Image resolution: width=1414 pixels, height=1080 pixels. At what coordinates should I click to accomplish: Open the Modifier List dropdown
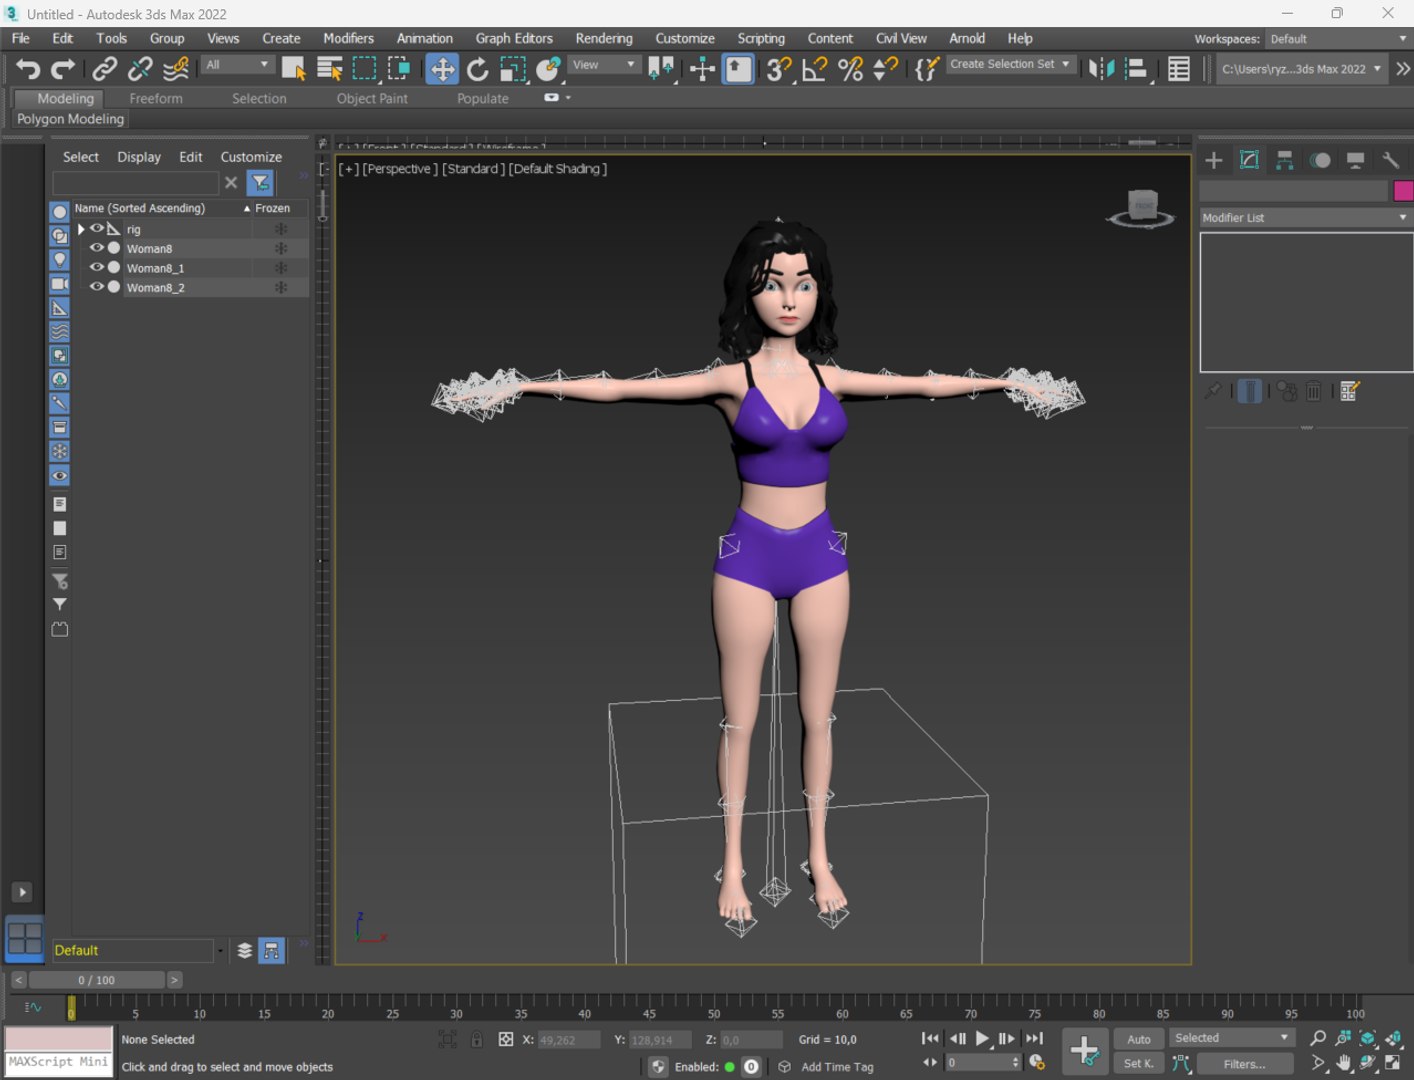pos(1305,217)
